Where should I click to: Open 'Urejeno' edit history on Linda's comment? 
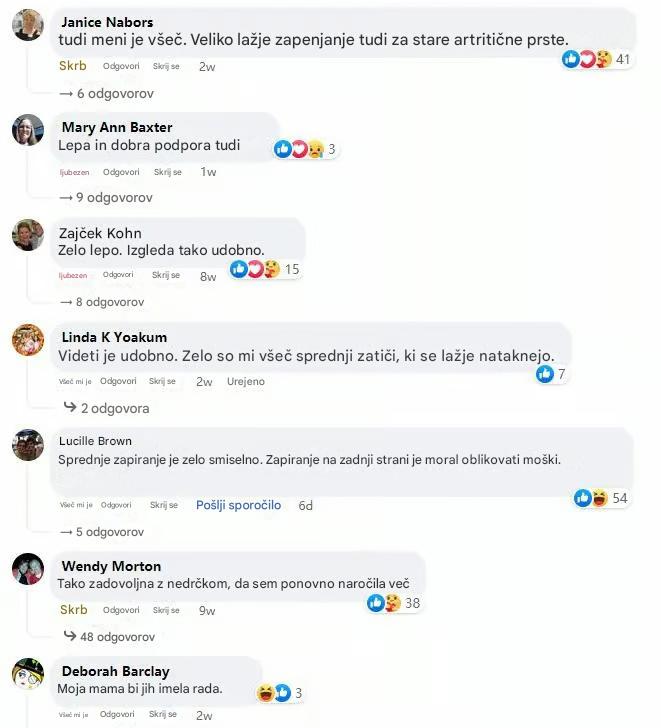[245, 381]
